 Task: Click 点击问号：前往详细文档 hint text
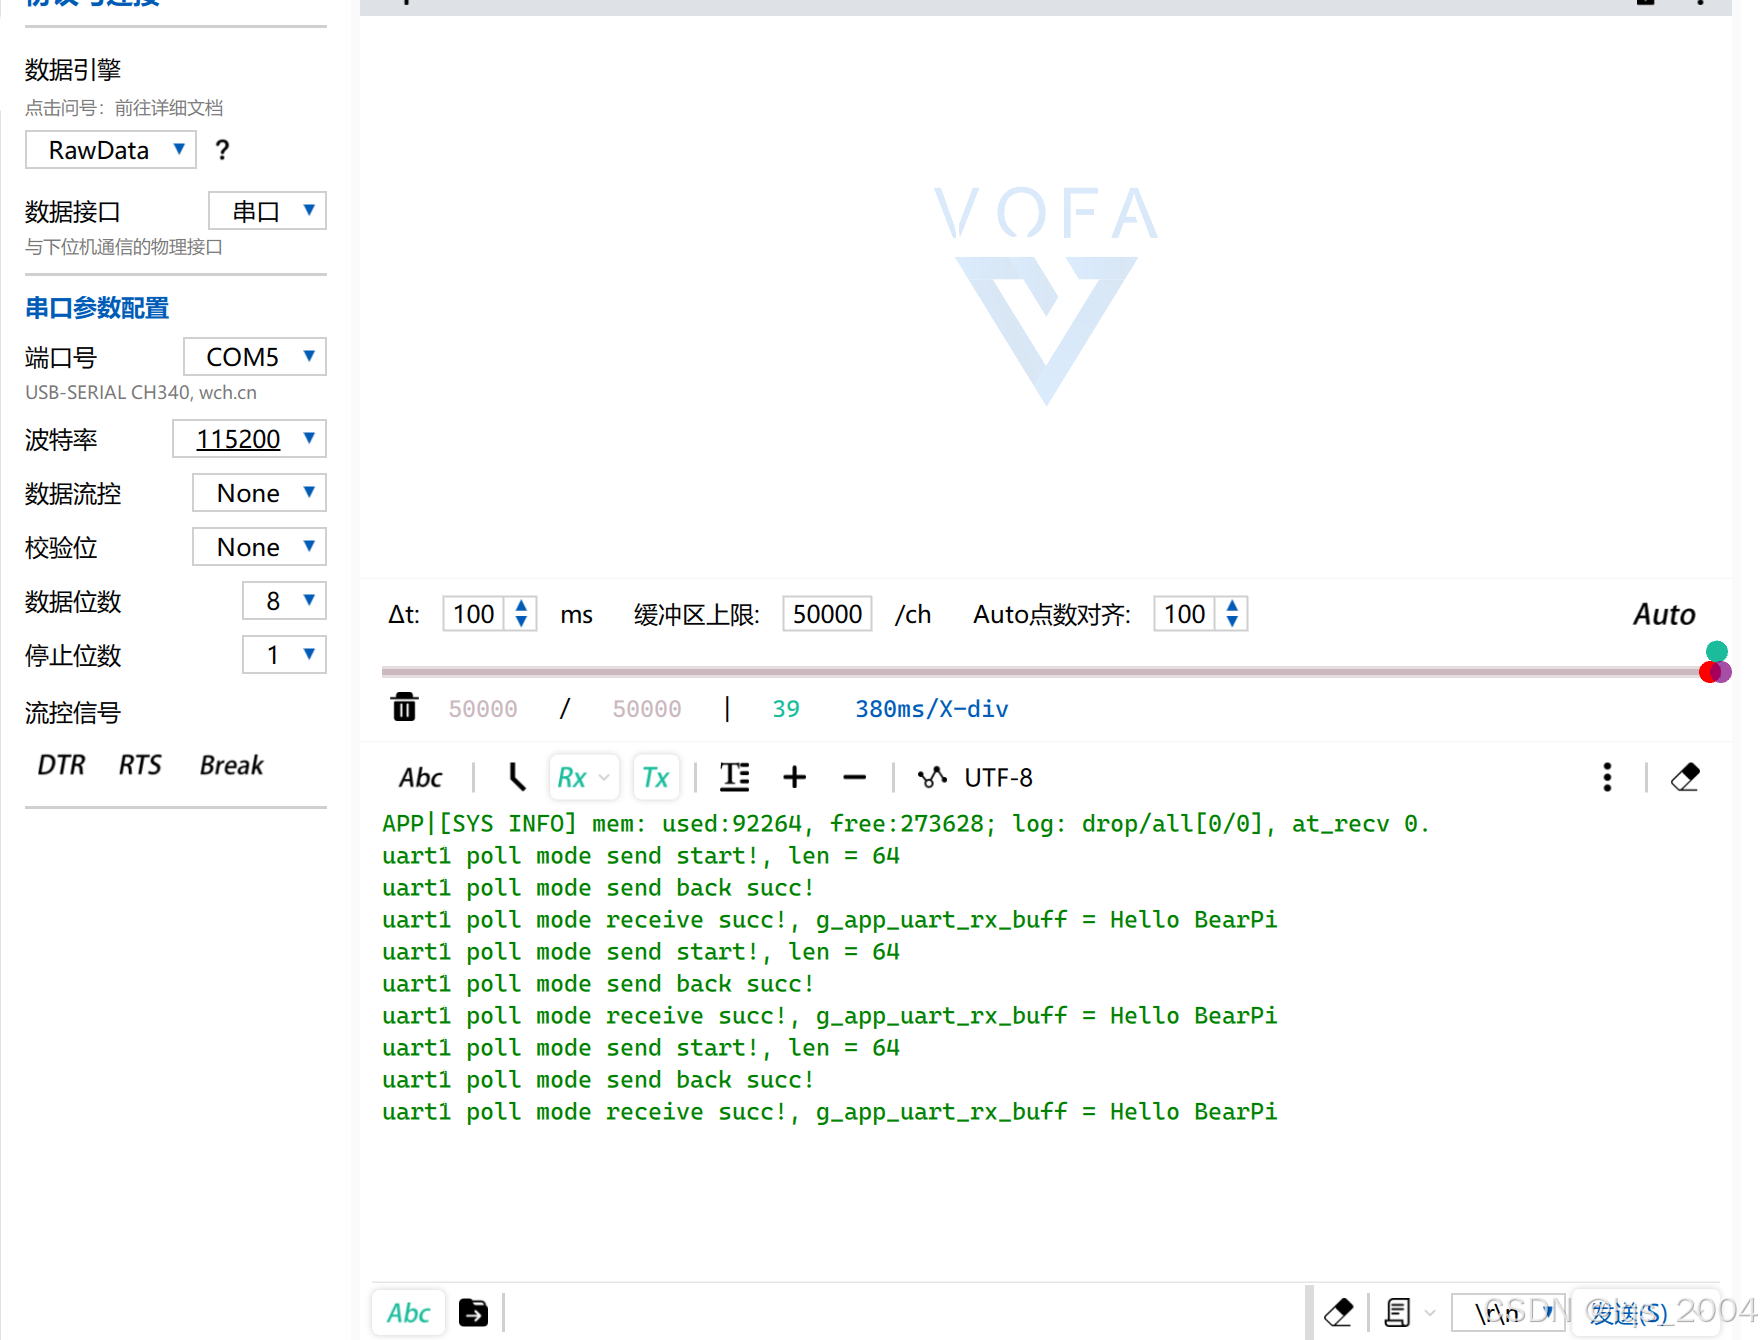(124, 108)
